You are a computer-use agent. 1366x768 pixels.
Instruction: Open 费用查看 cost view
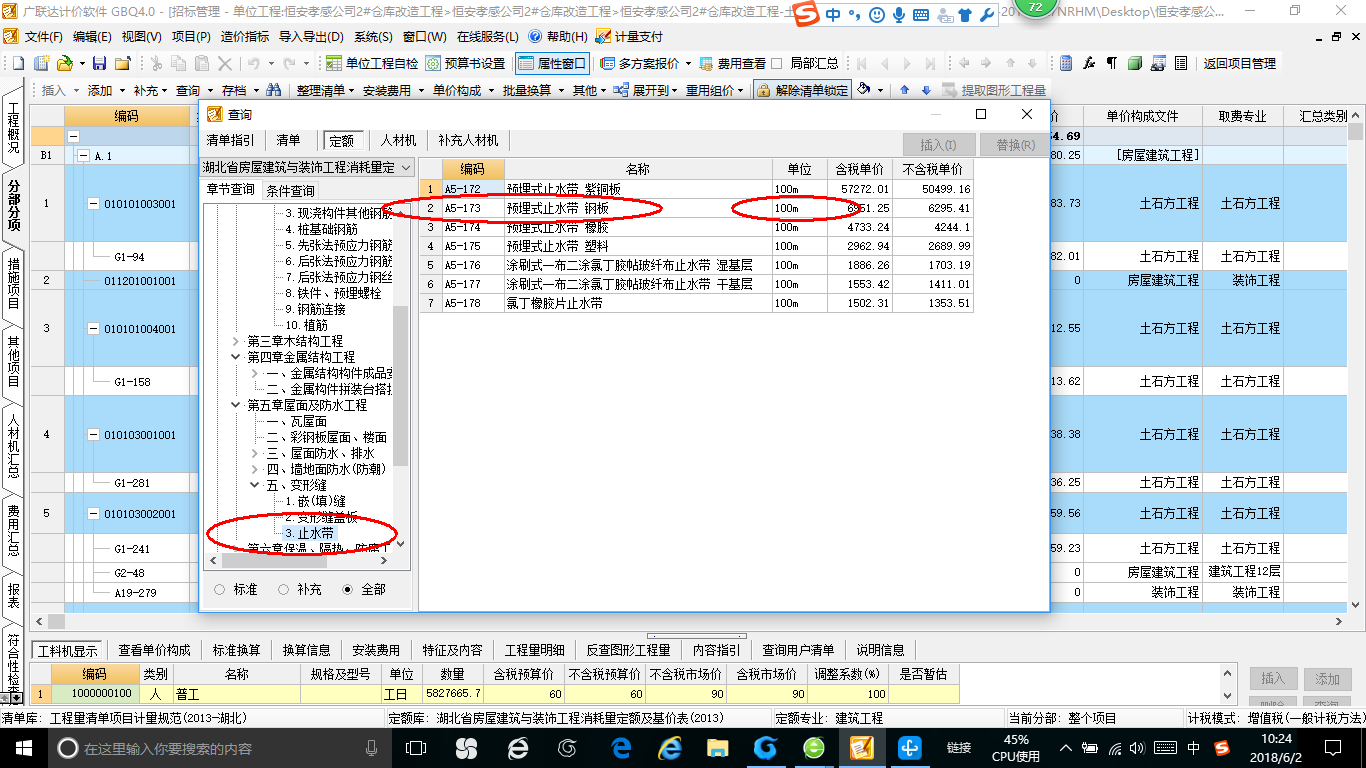pos(732,63)
